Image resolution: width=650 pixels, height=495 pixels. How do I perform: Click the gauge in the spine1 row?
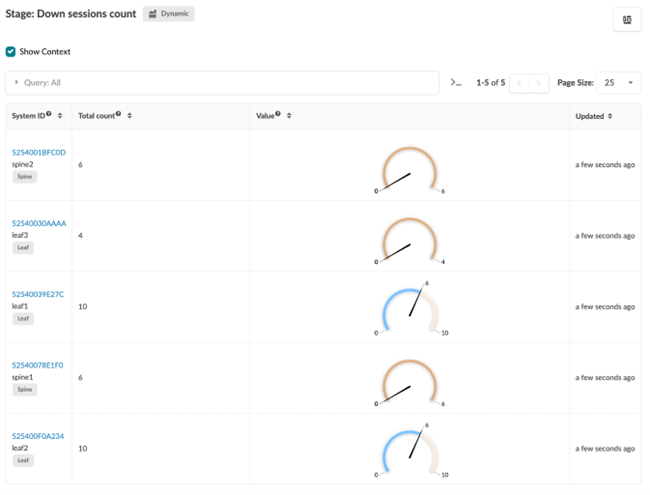click(410, 382)
